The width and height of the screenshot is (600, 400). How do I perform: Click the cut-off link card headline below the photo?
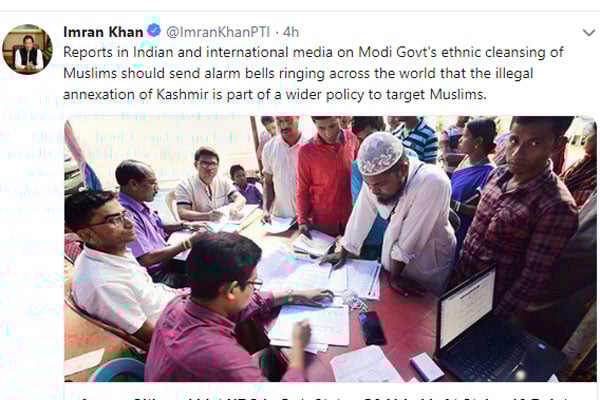pyautogui.click(x=323, y=397)
